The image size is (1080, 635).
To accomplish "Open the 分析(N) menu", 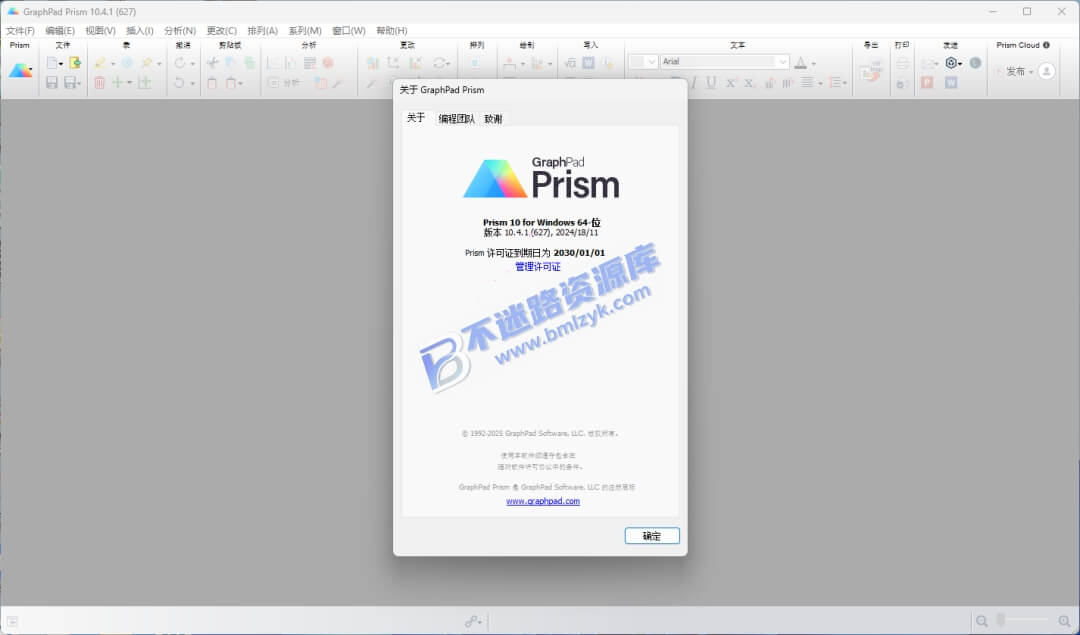I will (180, 30).
